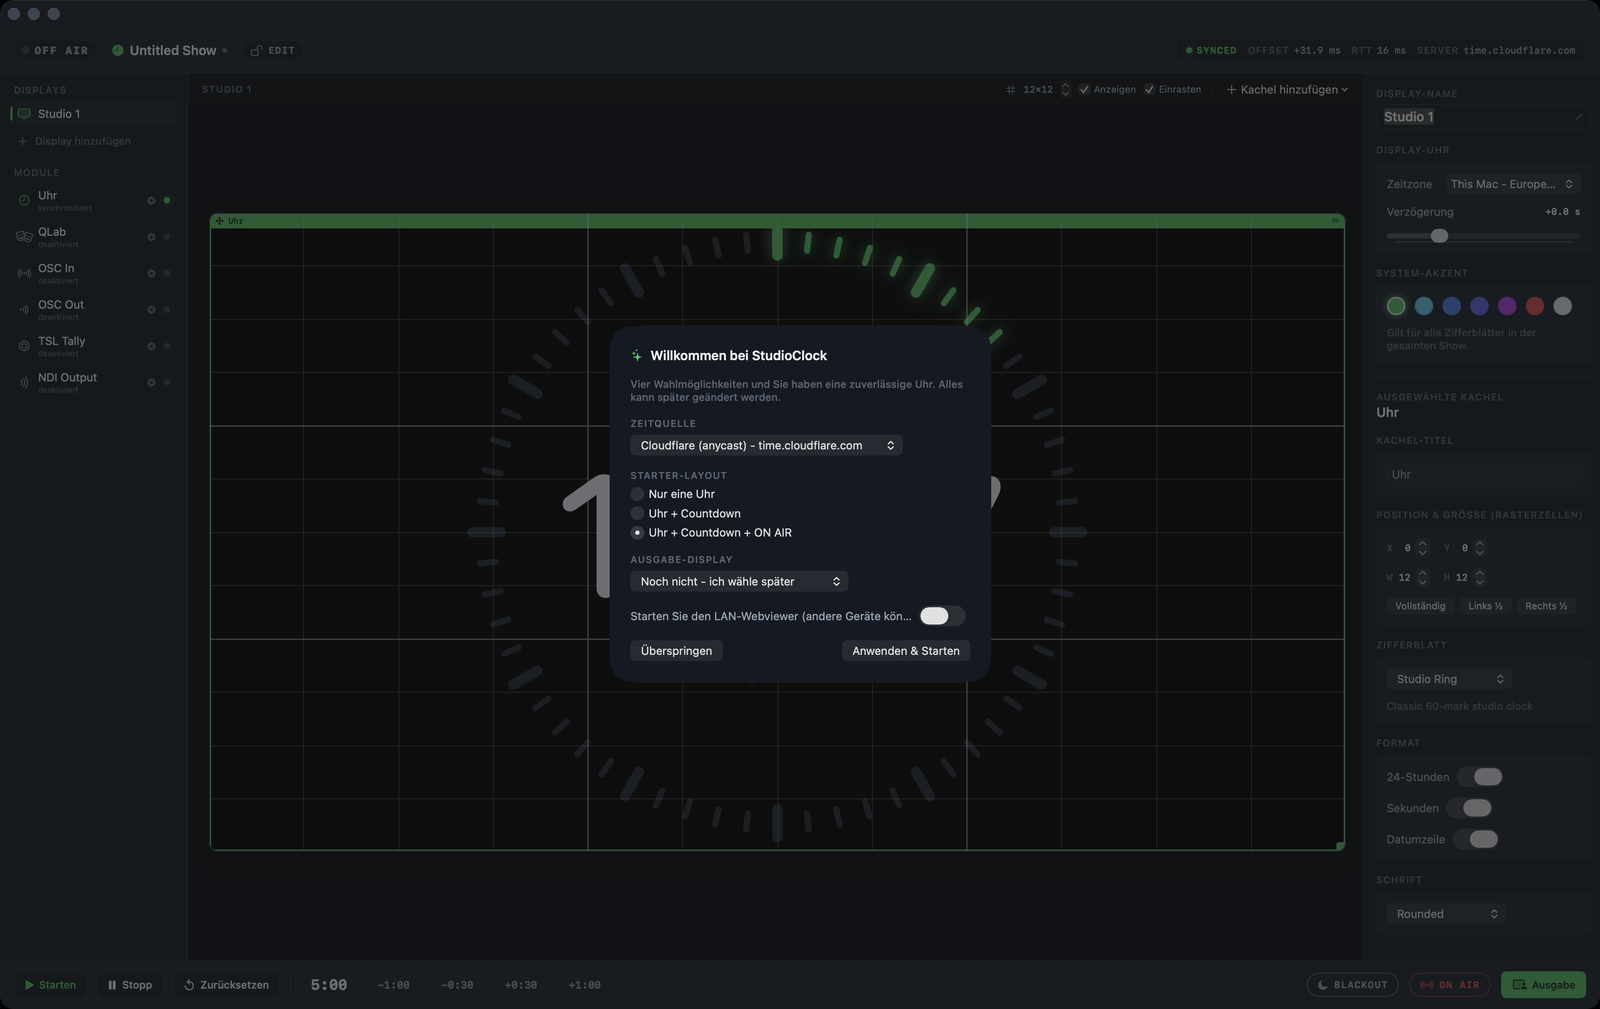
Task: Click the Kachel-Titel input field
Action: pyautogui.click(x=1484, y=475)
